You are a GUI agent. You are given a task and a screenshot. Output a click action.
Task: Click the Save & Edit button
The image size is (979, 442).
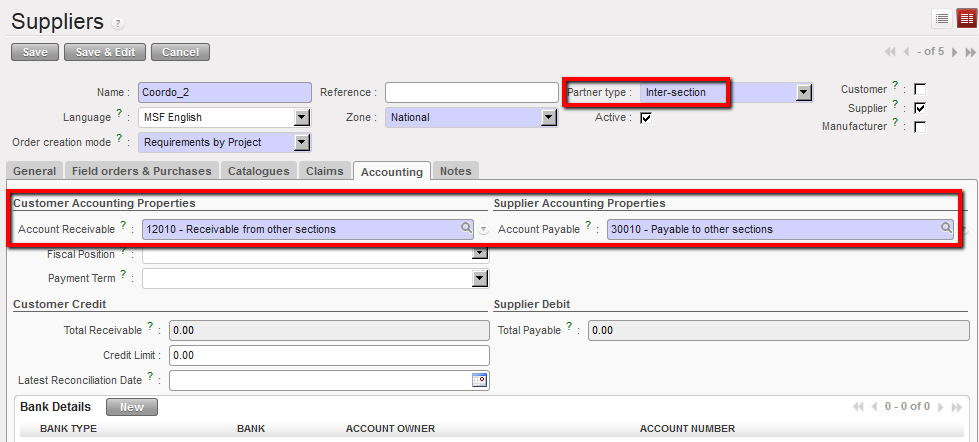click(105, 52)
